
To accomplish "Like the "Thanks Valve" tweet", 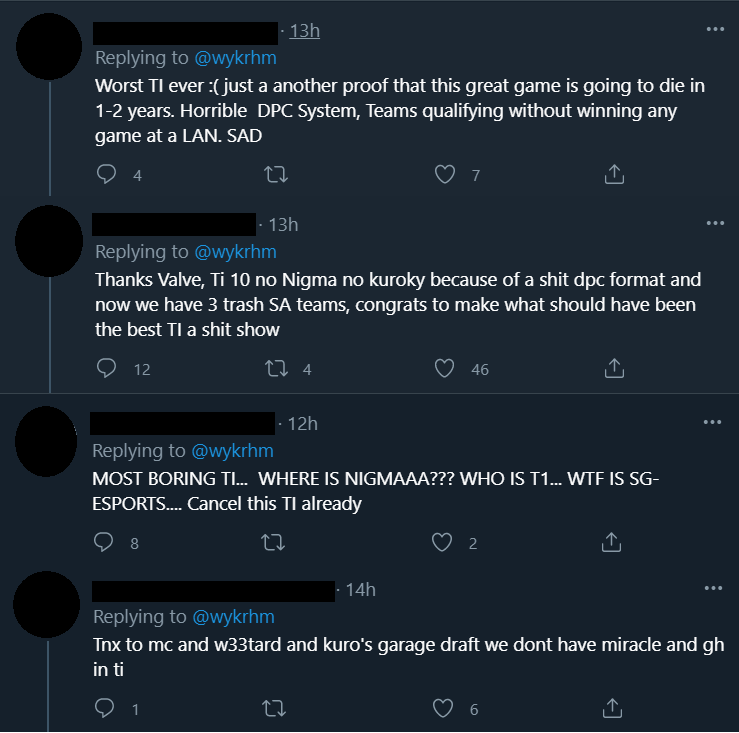I will [445, 369].
